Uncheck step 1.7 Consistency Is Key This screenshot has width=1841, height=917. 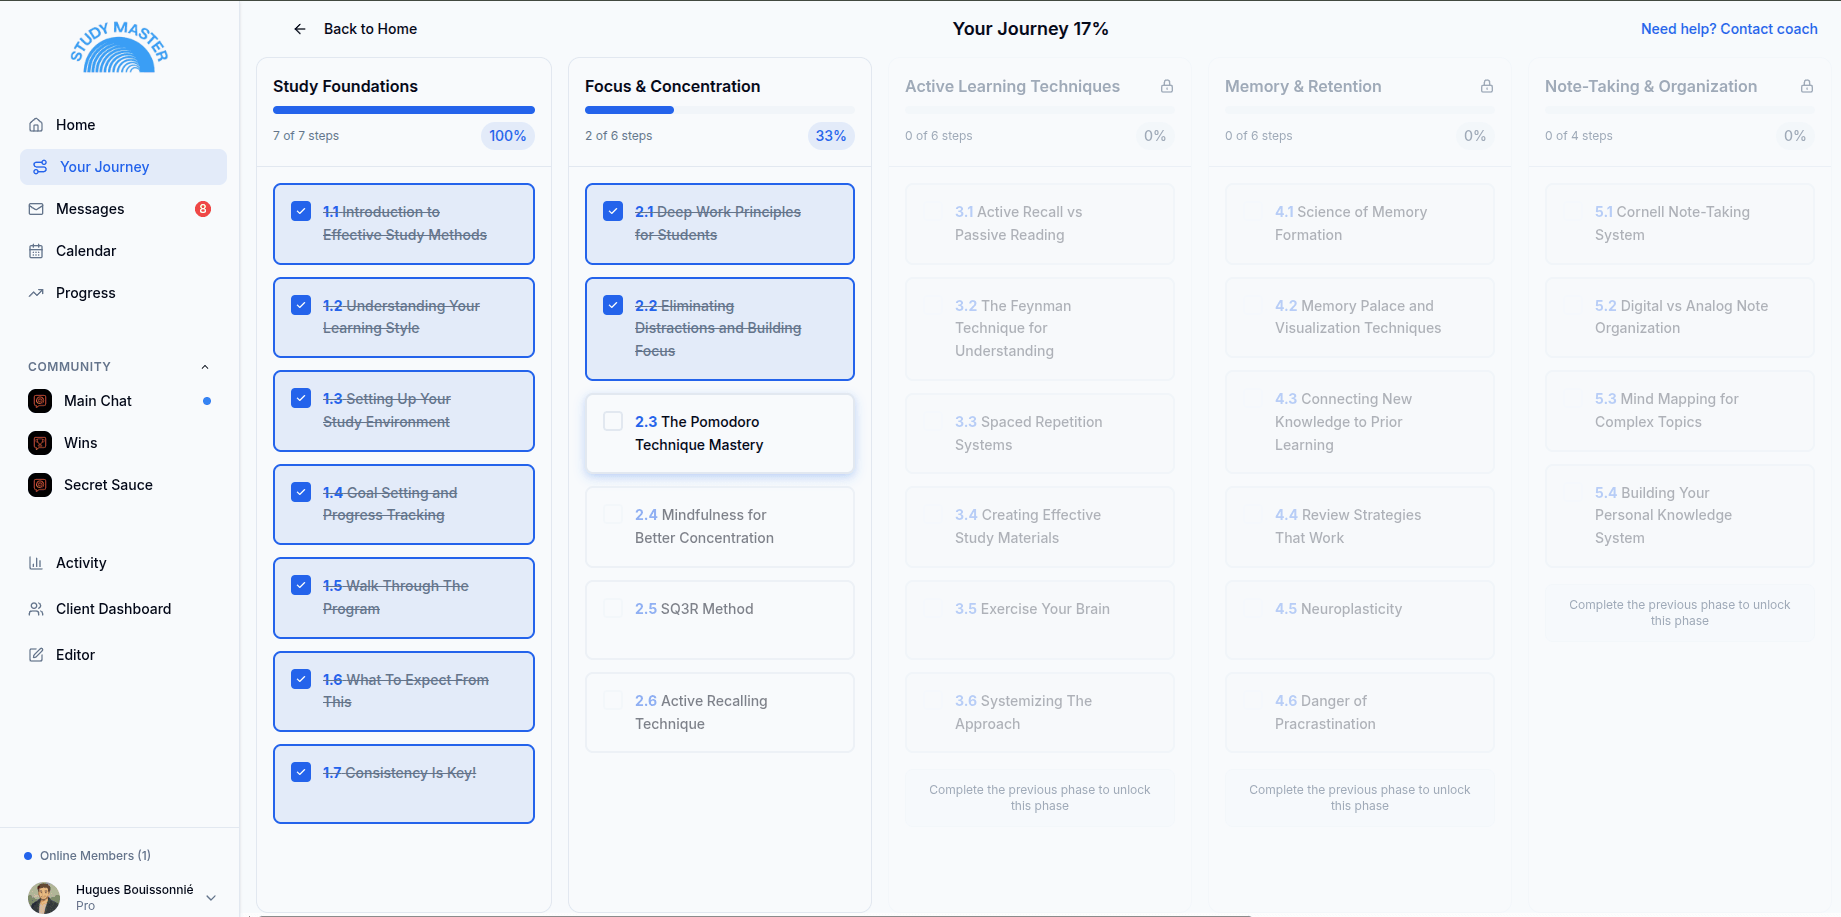(301, 771)
